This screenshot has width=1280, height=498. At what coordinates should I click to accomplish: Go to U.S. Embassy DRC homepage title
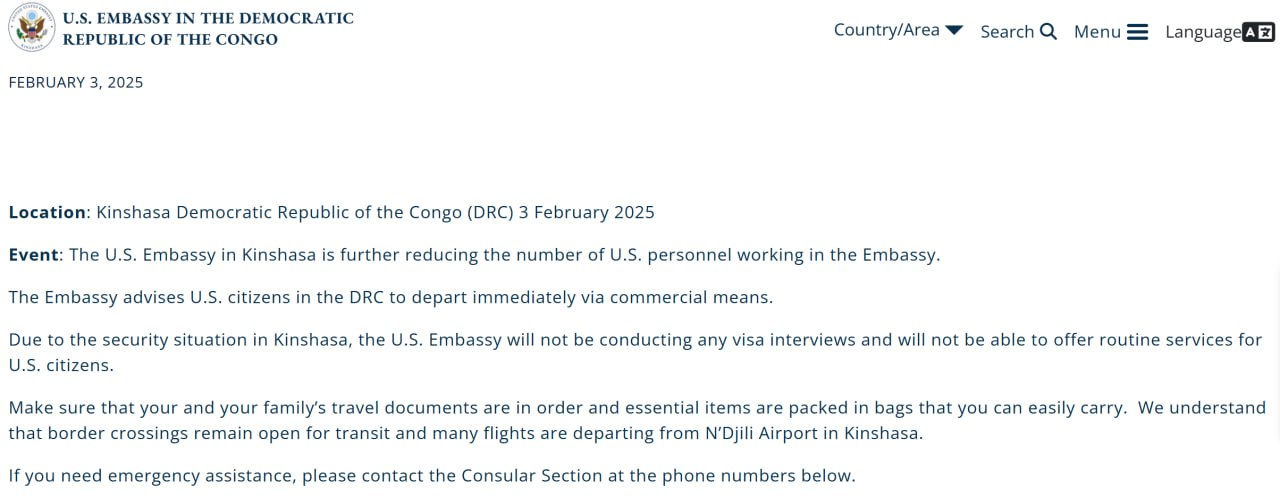click(x=208, y=29)
